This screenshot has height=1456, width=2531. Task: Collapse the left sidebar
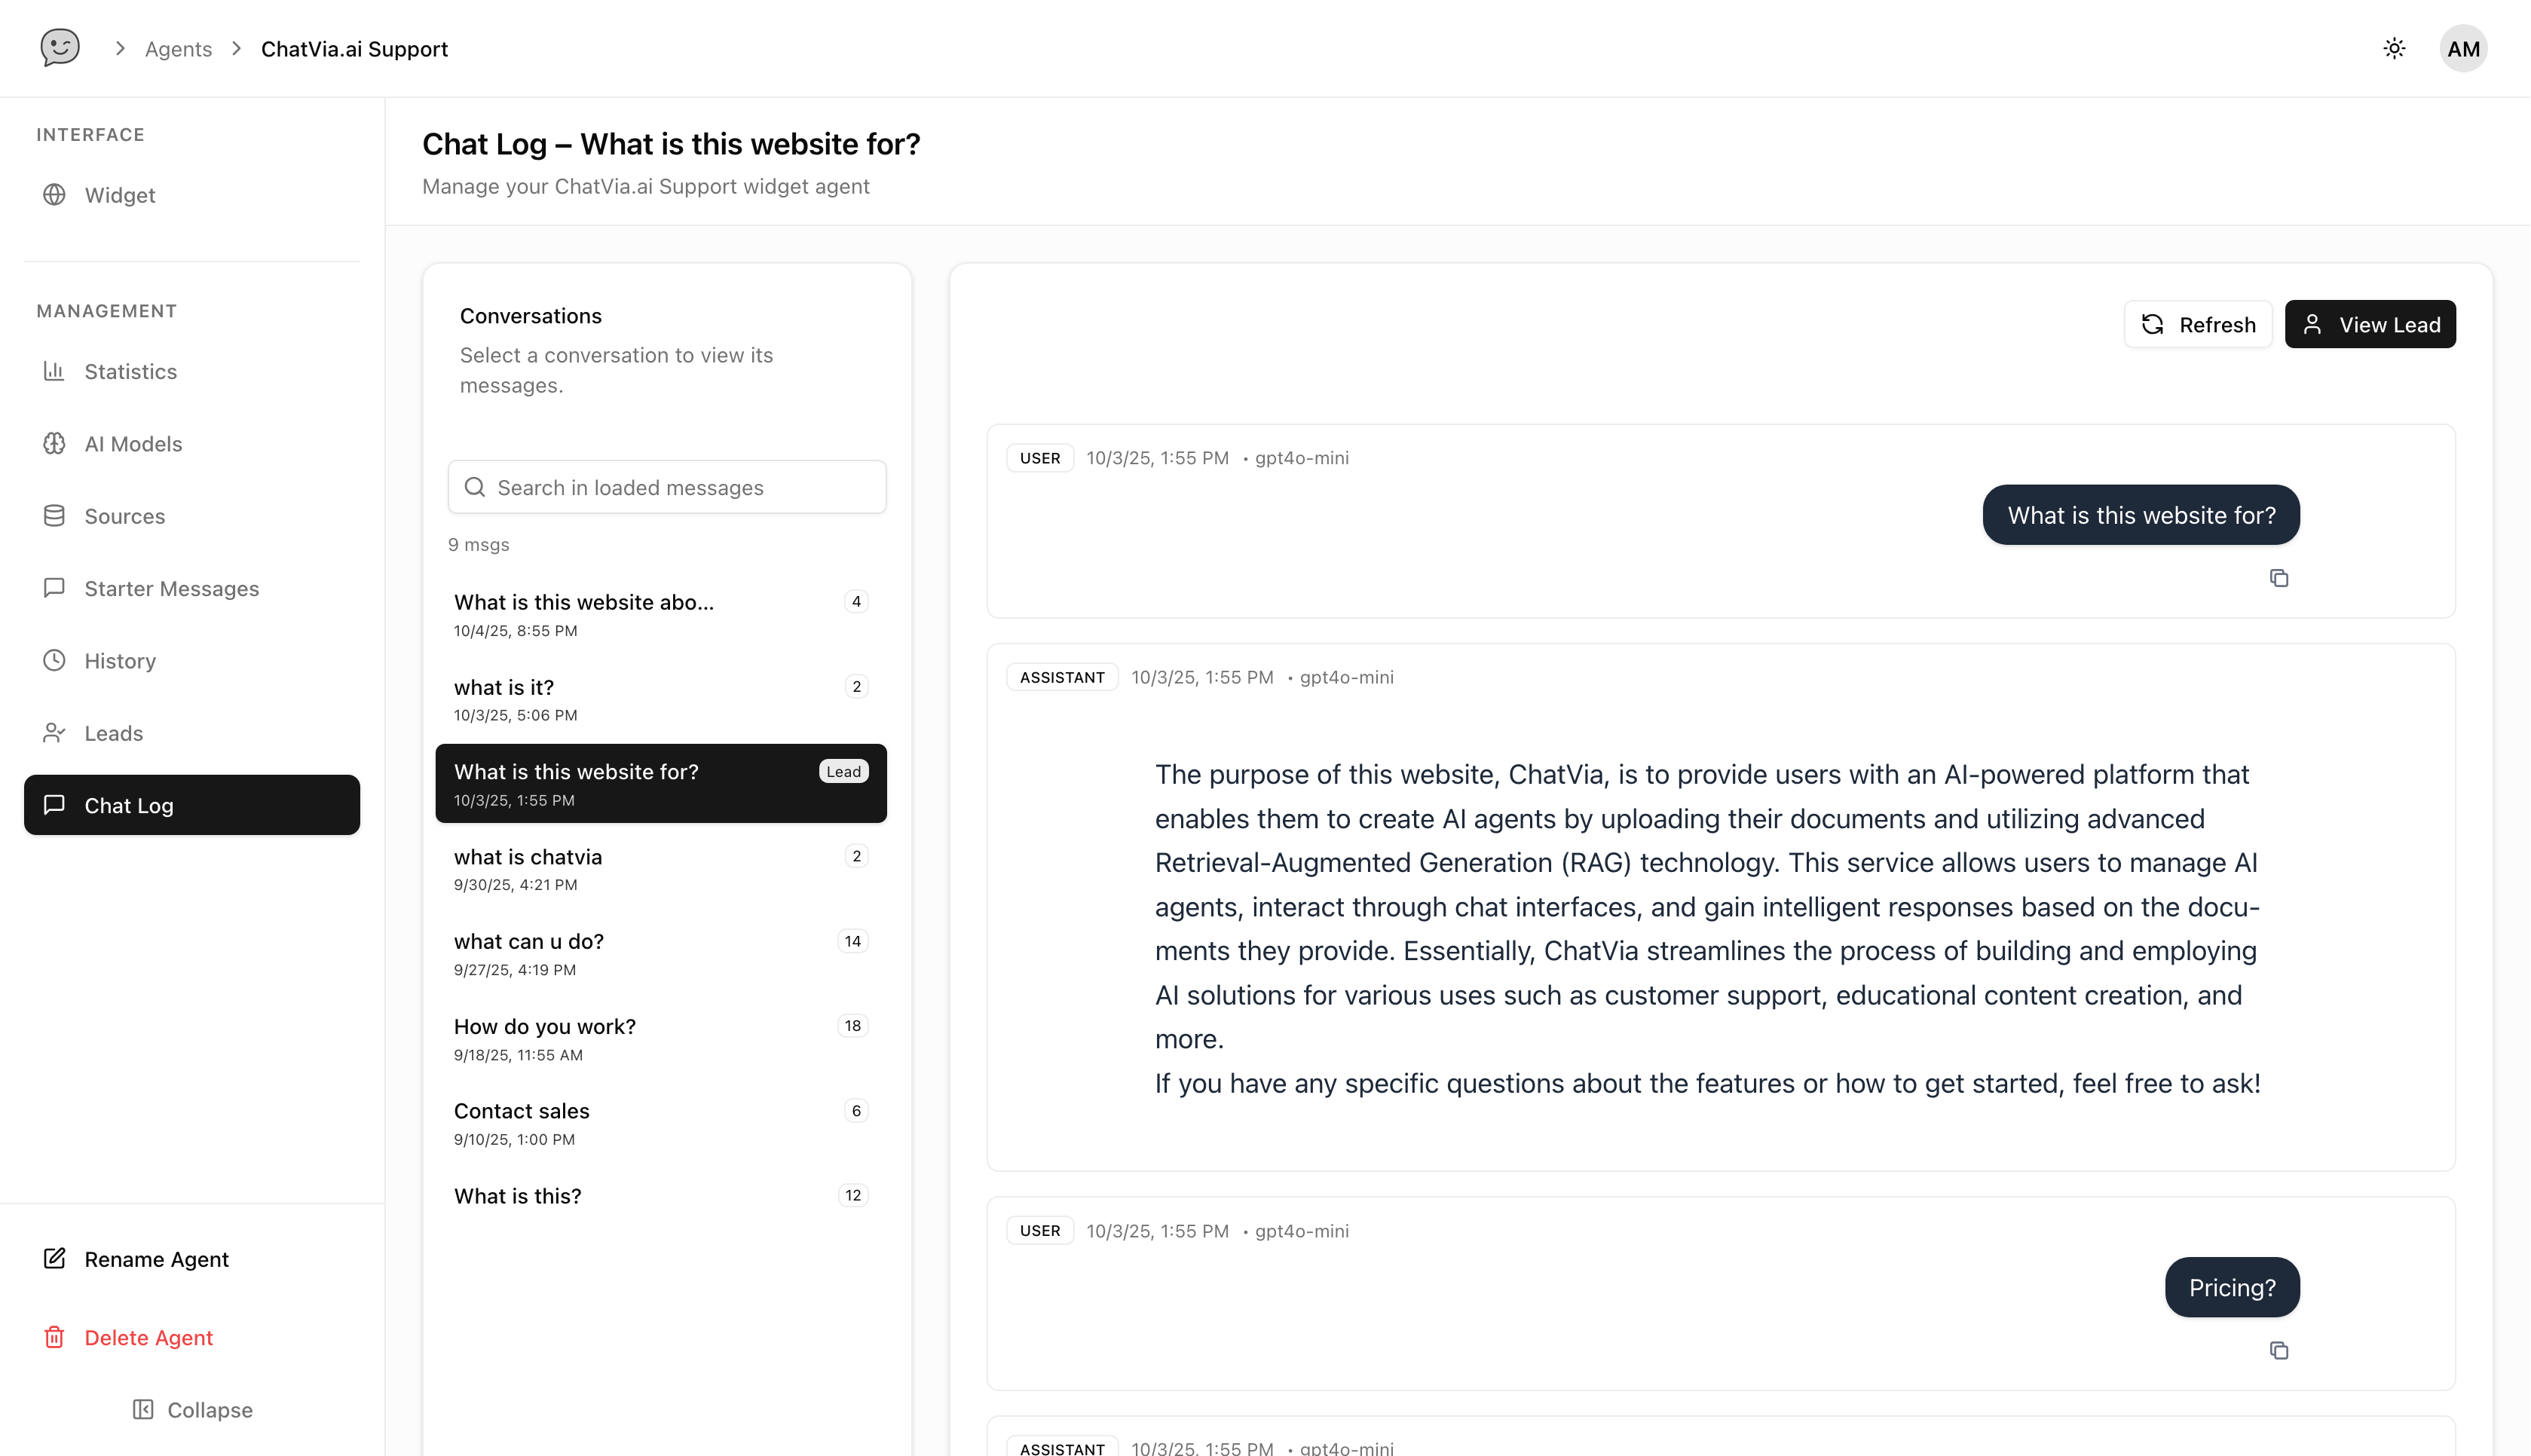tap(192, 1410)
